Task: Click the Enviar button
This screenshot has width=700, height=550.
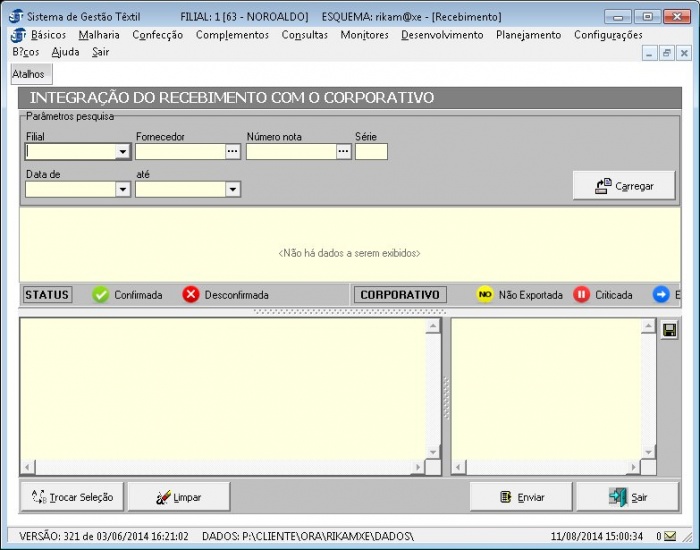Action: click(x=521, y=497)
